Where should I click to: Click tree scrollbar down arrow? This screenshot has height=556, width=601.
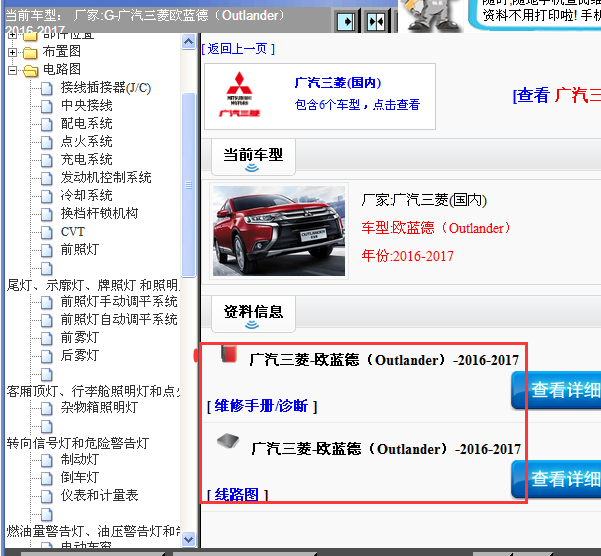pos(188,540)
